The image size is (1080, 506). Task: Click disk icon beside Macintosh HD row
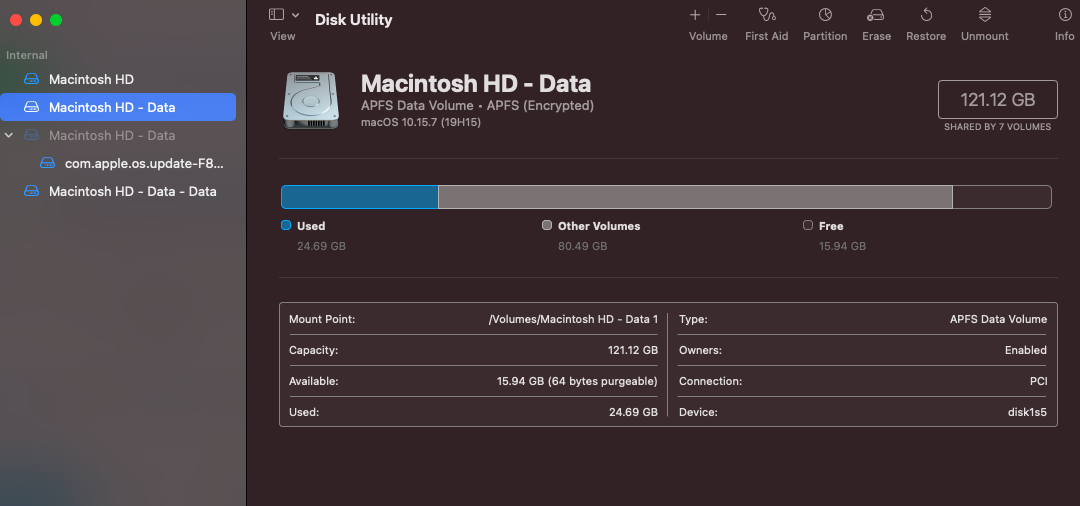tap(32, 79)
